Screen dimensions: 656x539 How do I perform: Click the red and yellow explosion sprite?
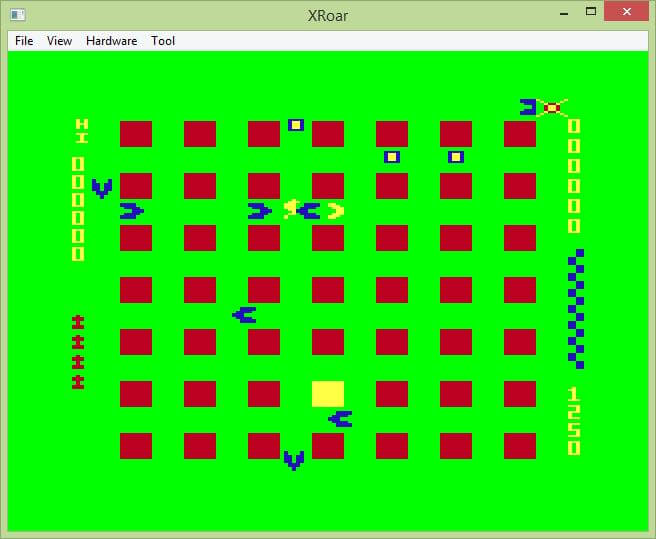coord(552,108)
